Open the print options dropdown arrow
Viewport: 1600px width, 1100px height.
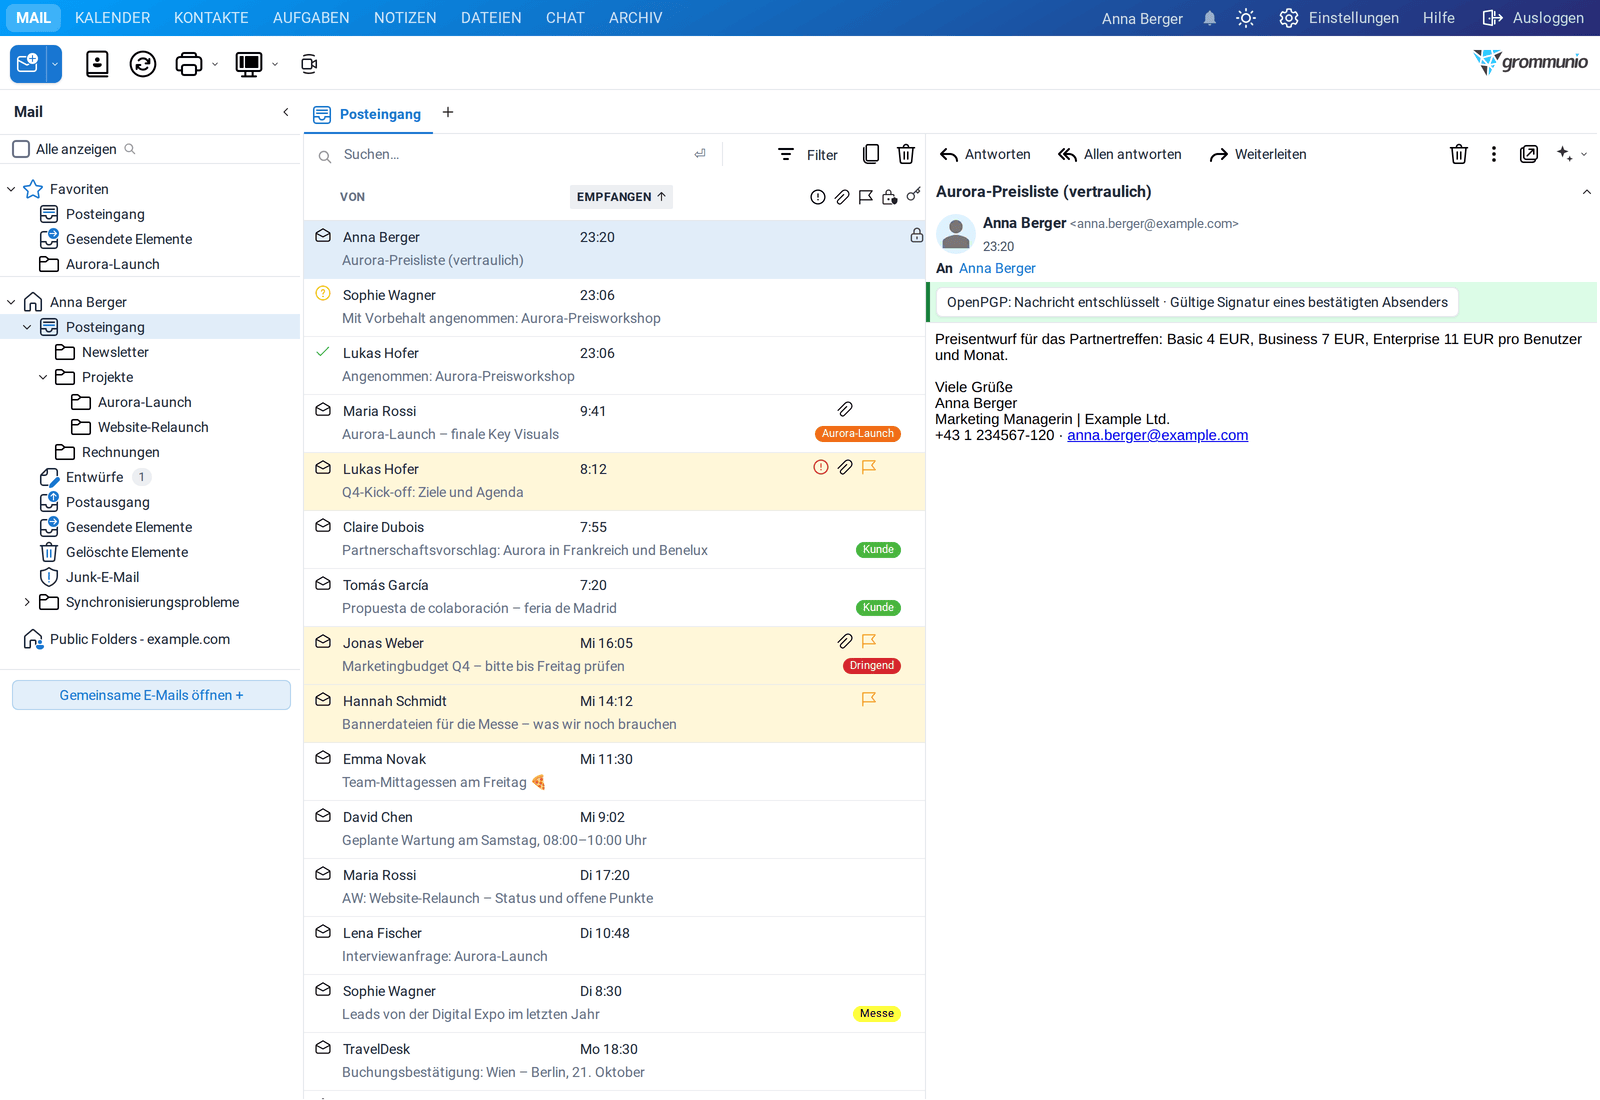pos(215,64)
